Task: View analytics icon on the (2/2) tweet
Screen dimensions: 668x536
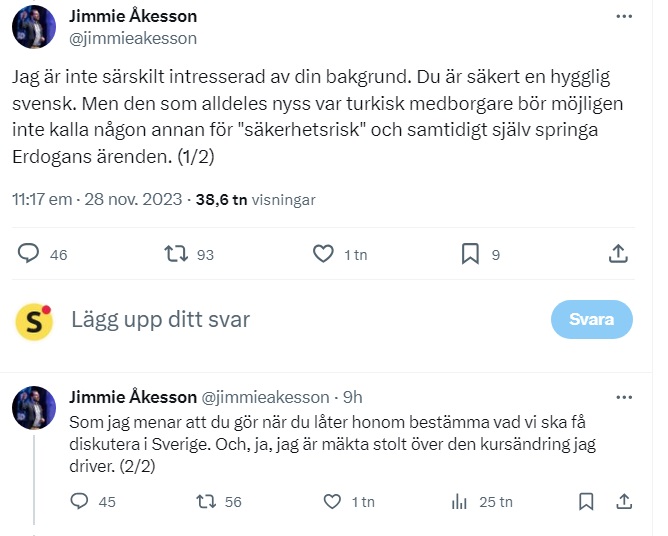Action: [x=461, y=501]
